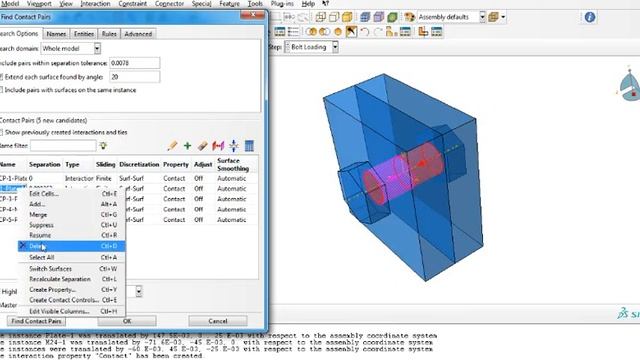Open the Plug-ins menu in the menu bar
This screenshot has height=360, width=640.
click(x=282, y=4)
